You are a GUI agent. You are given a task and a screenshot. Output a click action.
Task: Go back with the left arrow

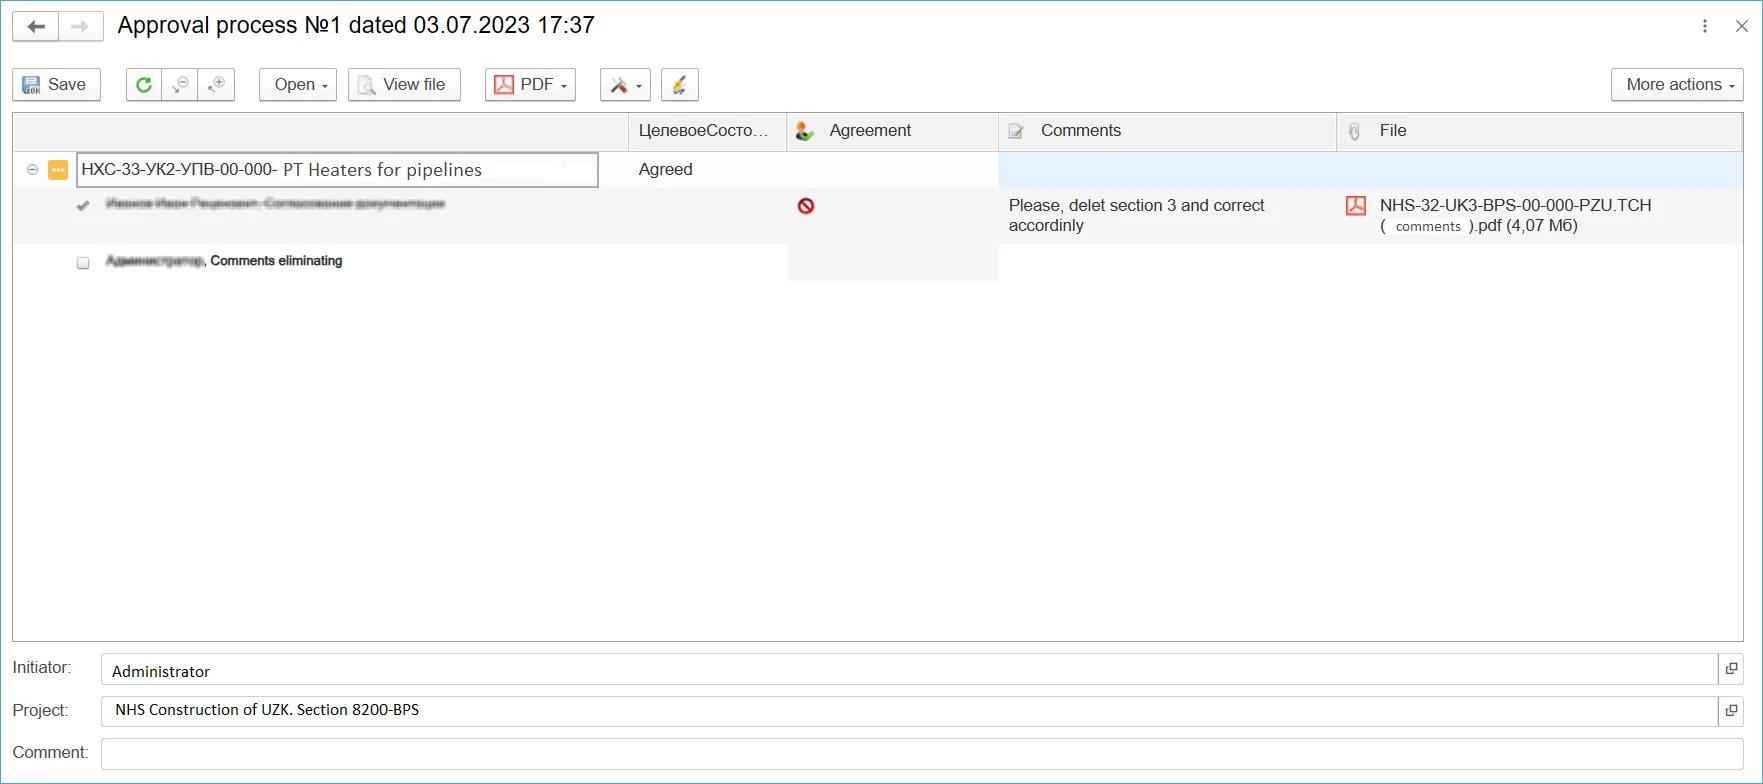(x=36, y=27)
